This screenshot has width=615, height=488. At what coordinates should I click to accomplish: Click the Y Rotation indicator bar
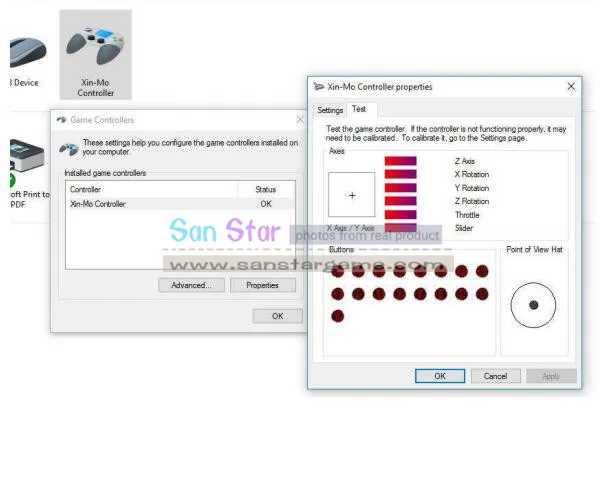click(400, 188)
